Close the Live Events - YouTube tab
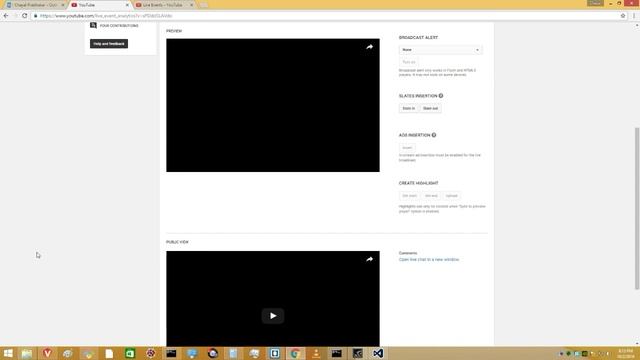 pyautogui.click(x=191, y=5)
